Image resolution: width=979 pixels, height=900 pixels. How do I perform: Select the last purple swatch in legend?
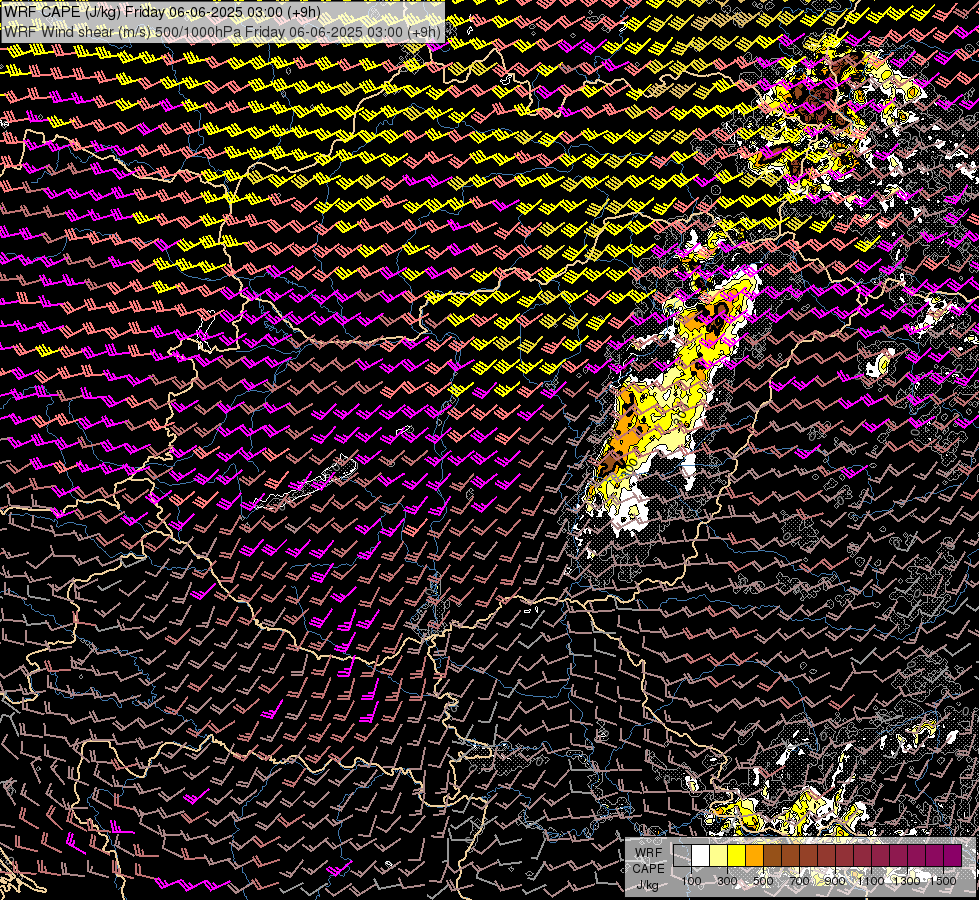pyautogui.click(x=953, y=856)
